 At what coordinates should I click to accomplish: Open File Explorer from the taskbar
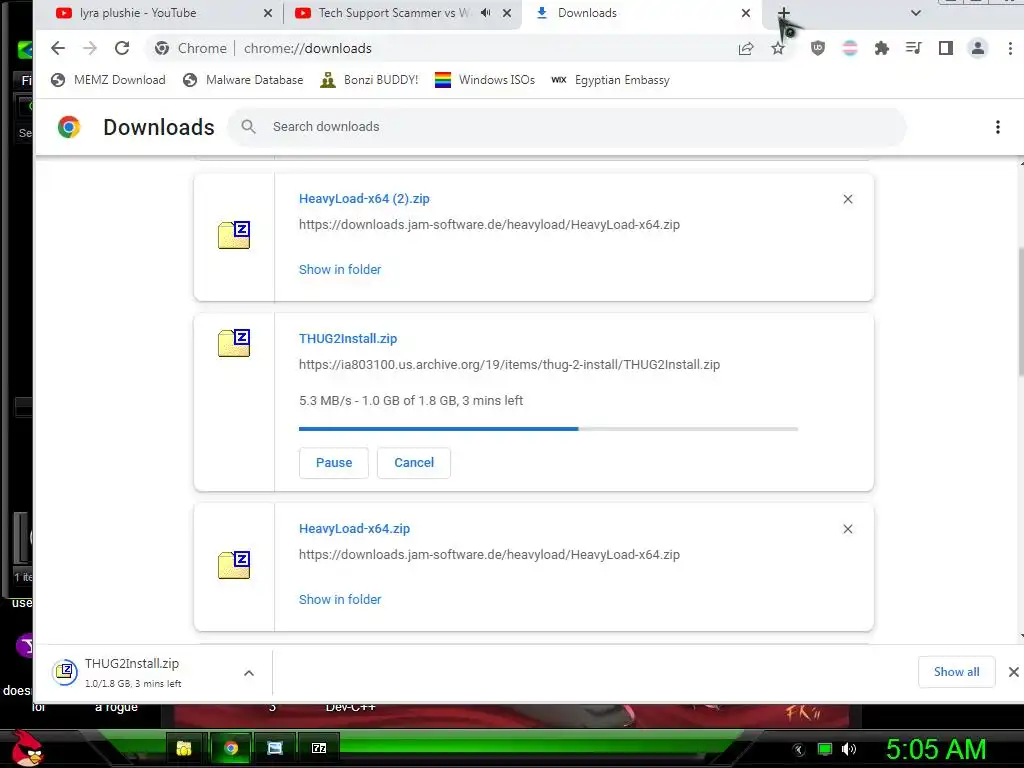(184, 748)
